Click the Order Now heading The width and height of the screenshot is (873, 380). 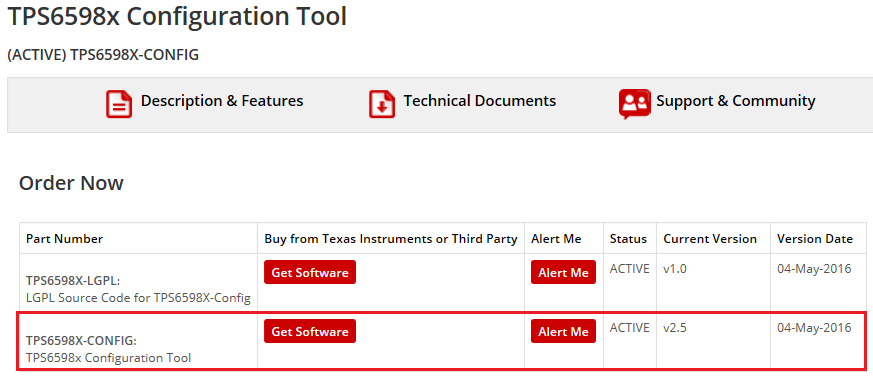coord(71,182)
